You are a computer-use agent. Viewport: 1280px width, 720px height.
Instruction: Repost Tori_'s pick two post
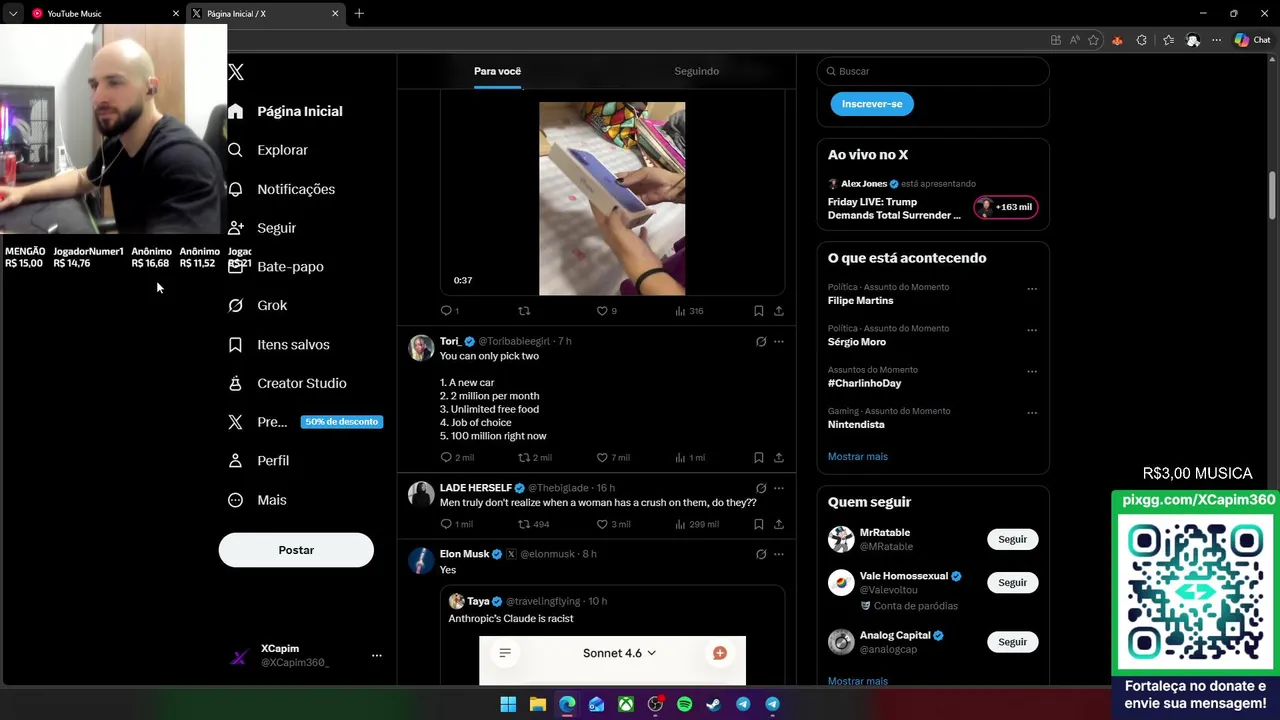point(523,457)
